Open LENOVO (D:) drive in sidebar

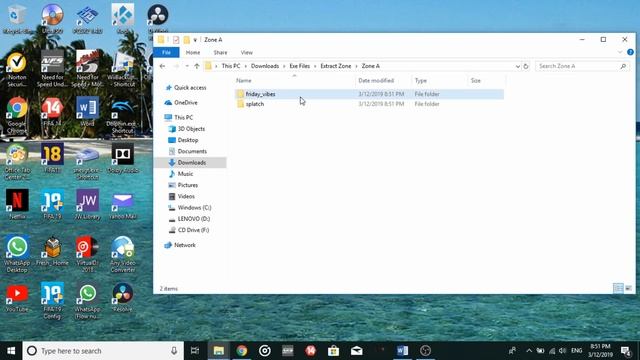click(189, 219)
